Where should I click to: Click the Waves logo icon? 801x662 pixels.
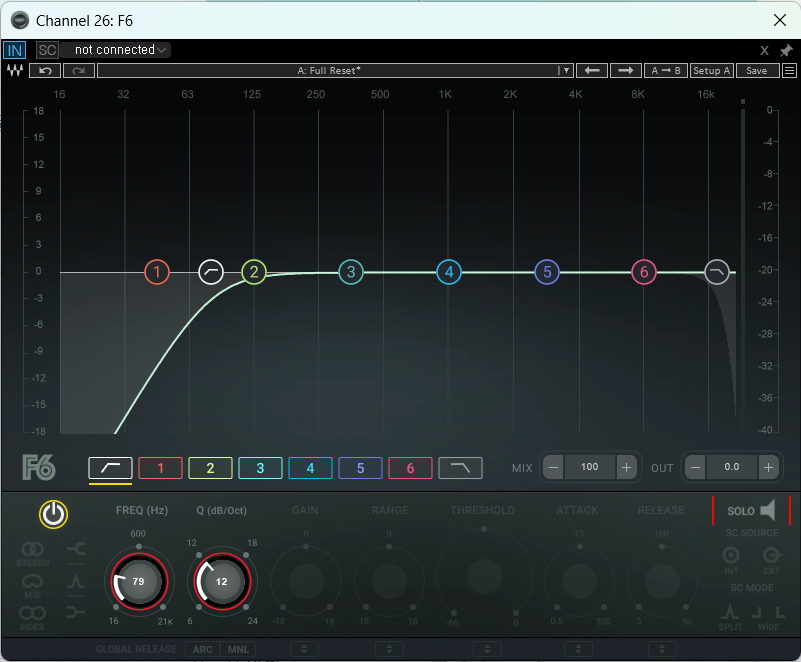[15, 71]
